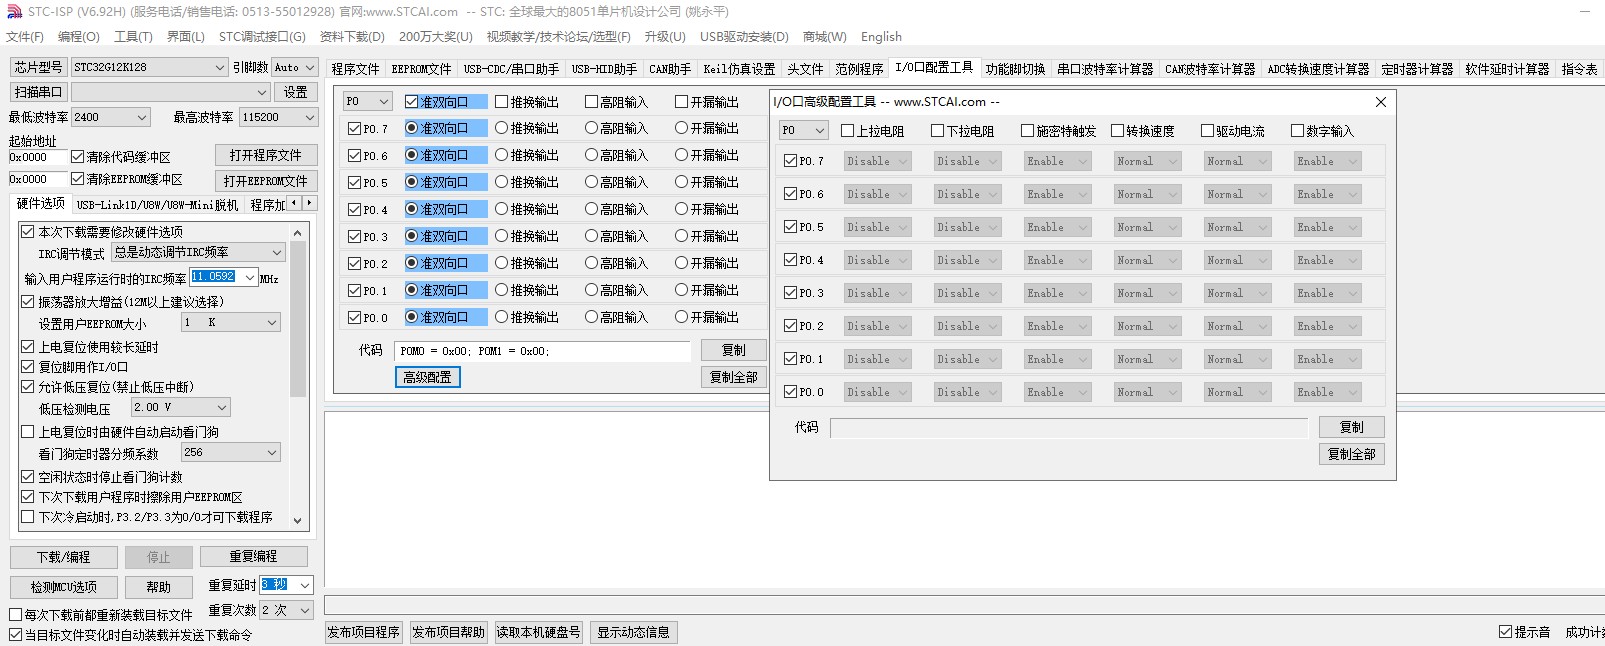Click the 高级配置 button
The height and width of the screenshot is (646, 1605).
click(427, 377)
